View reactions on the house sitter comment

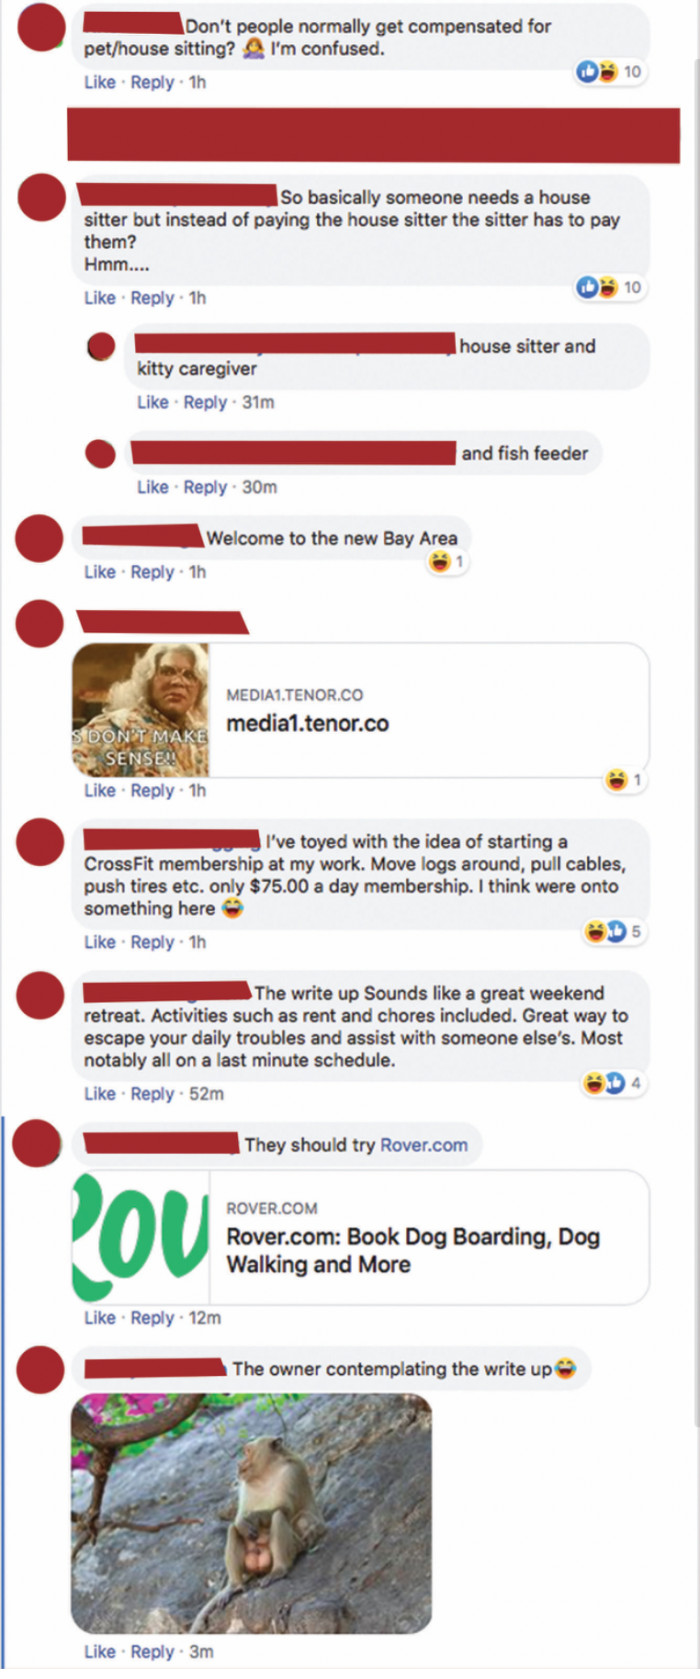[609, 288]
